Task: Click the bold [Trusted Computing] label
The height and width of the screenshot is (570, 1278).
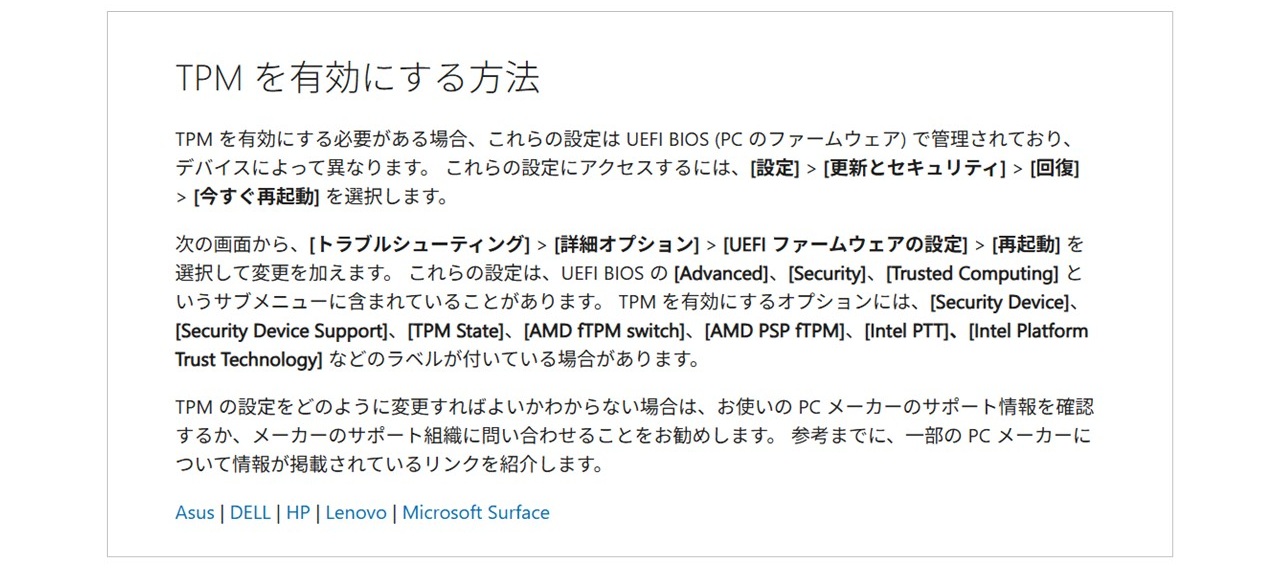Action: pos(973,273)
